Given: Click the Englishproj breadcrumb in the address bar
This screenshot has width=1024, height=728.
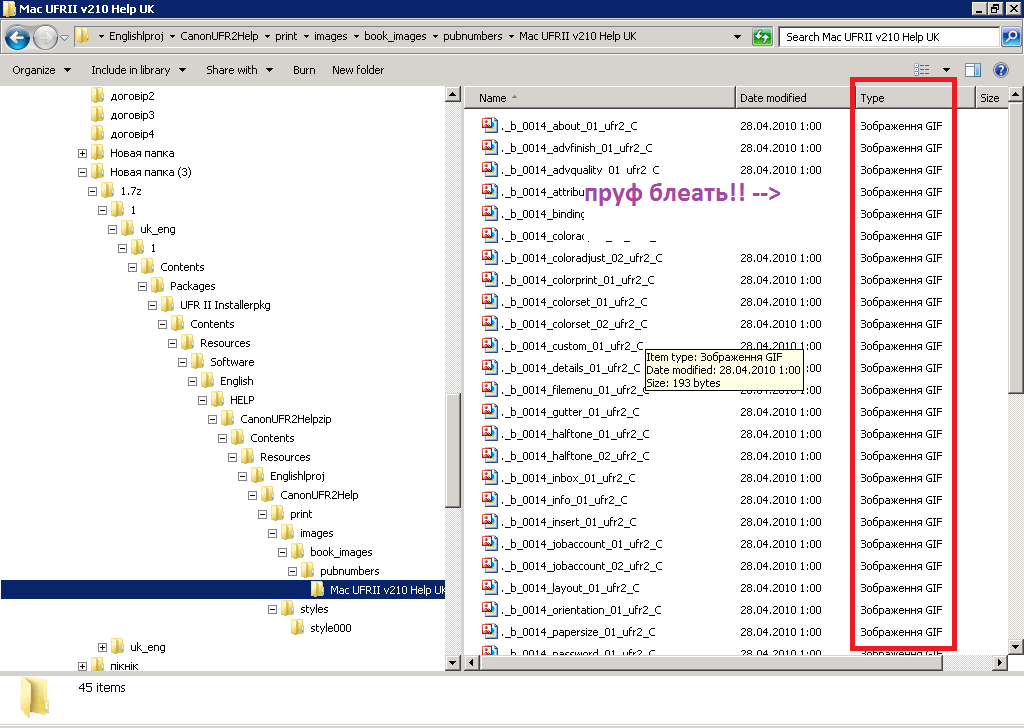Looking at the screenshot, I should (136, 36).
